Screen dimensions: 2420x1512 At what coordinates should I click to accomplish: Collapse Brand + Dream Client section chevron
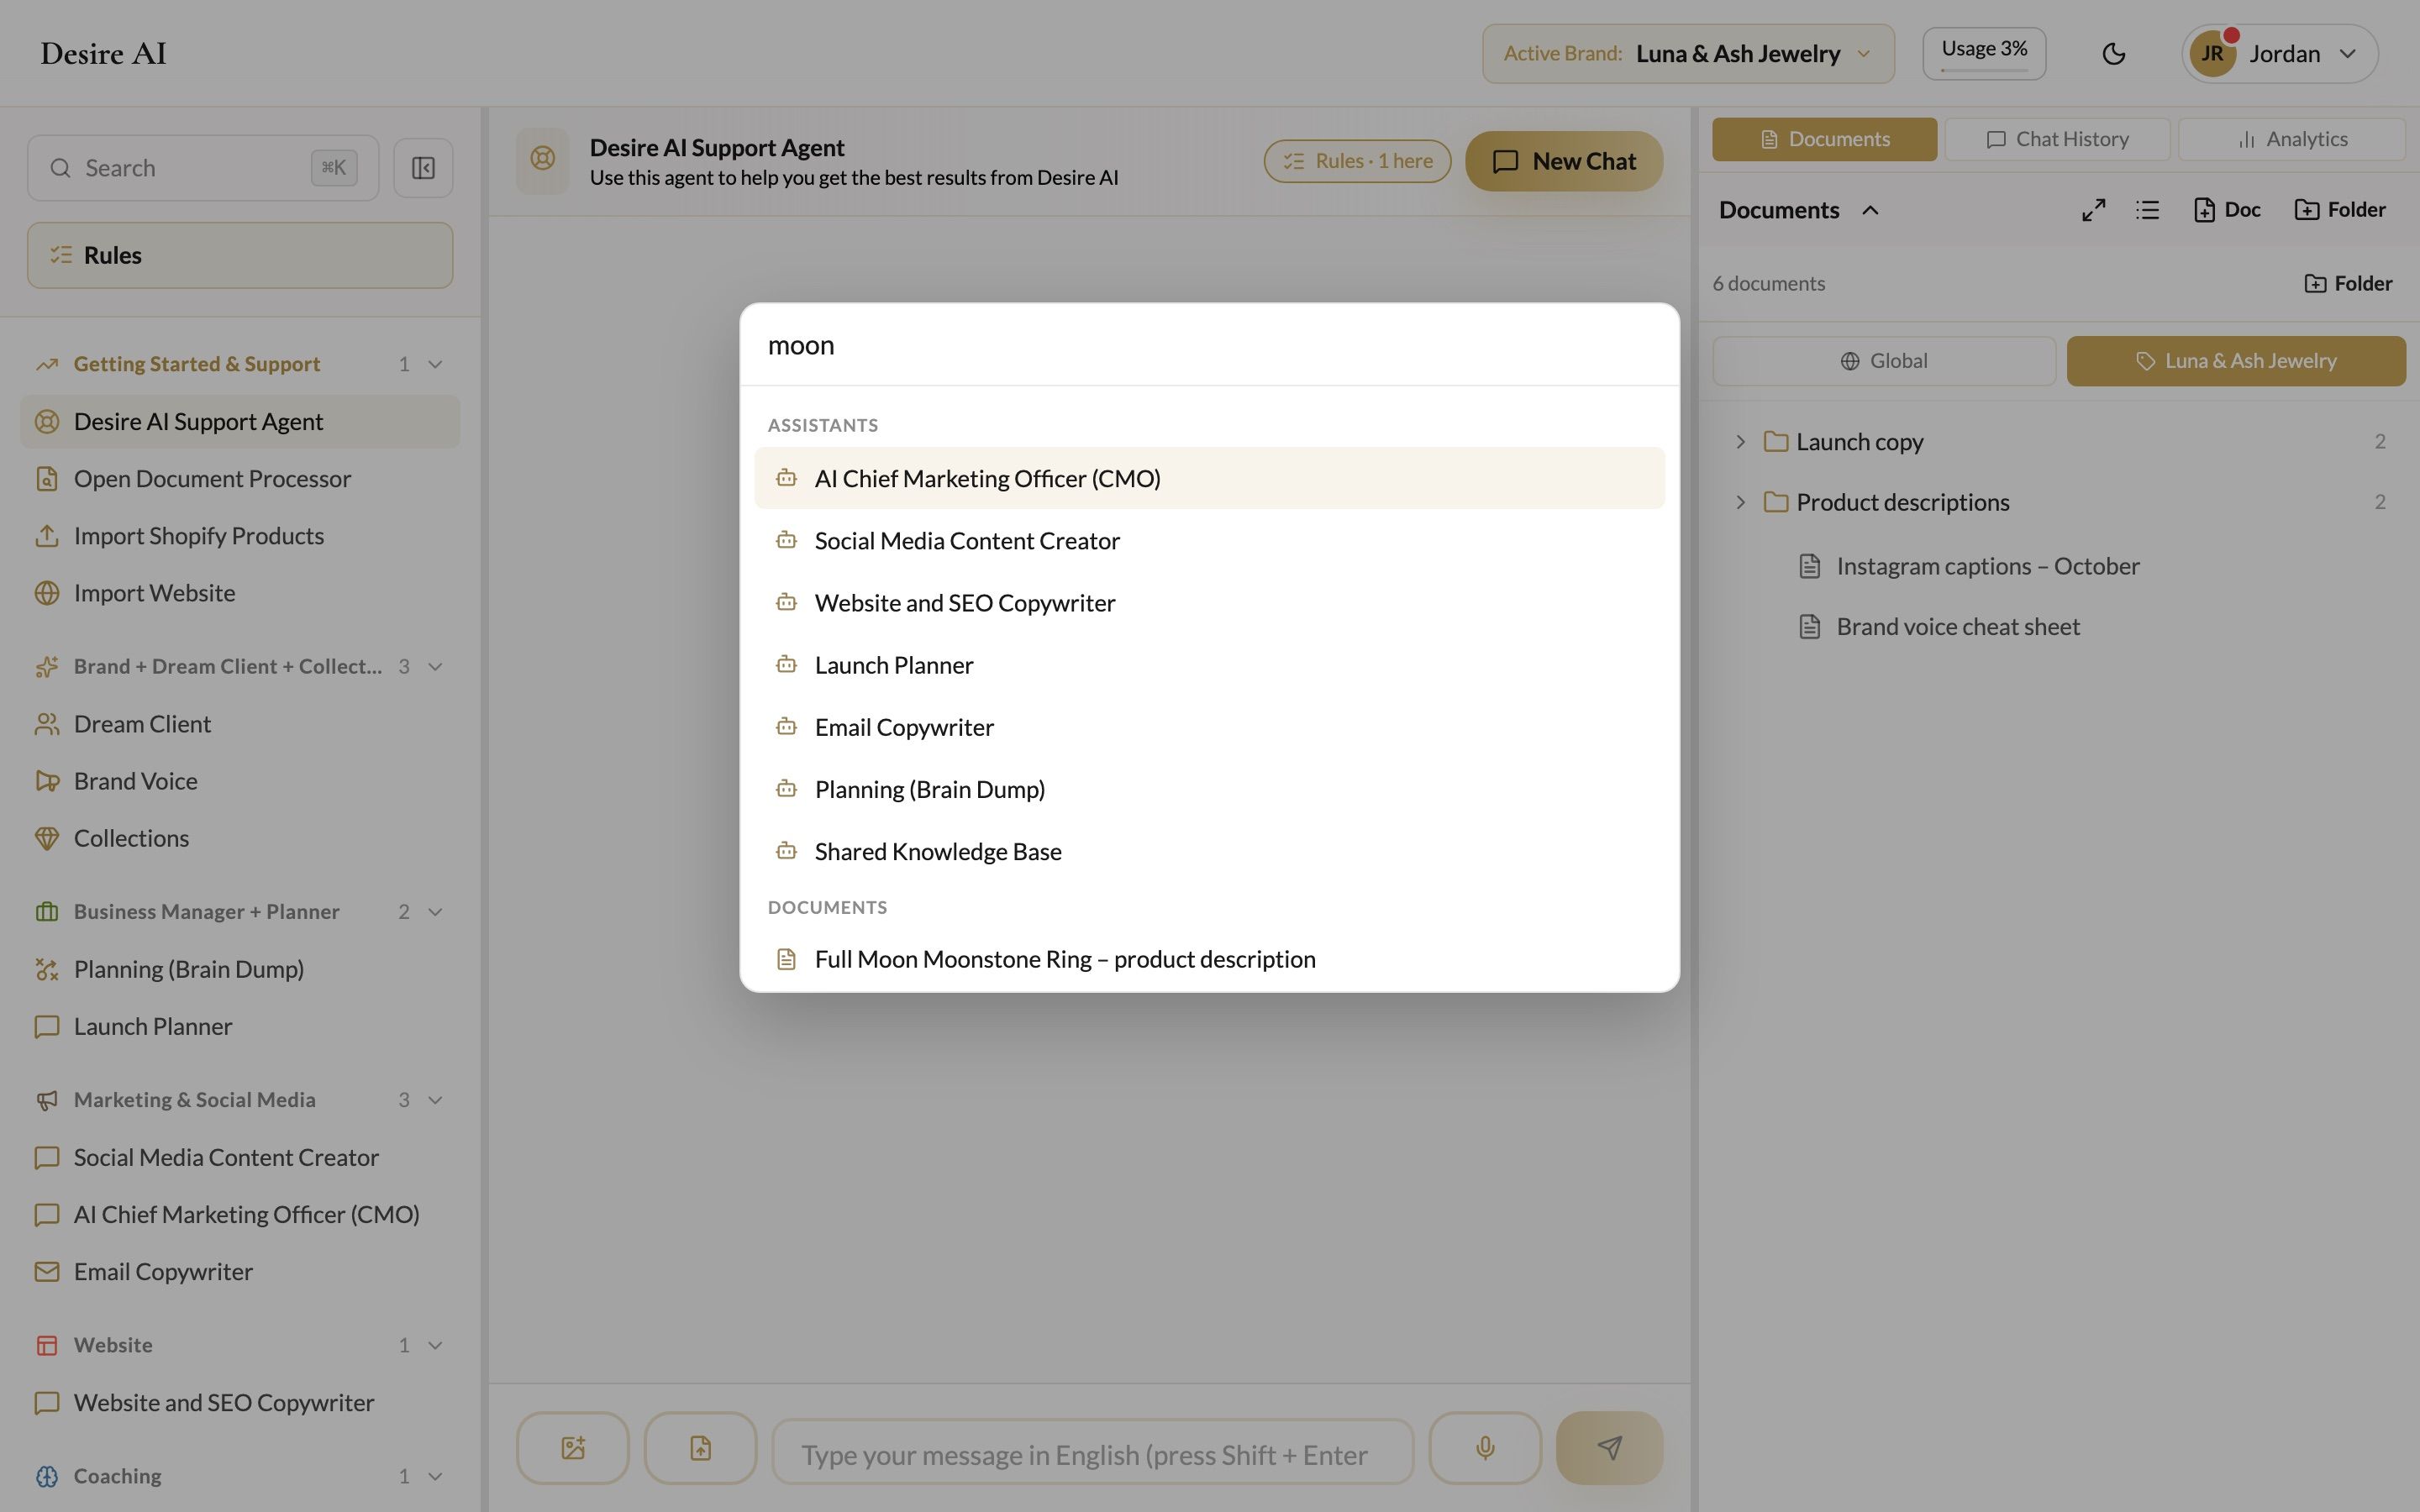point(435,667)
